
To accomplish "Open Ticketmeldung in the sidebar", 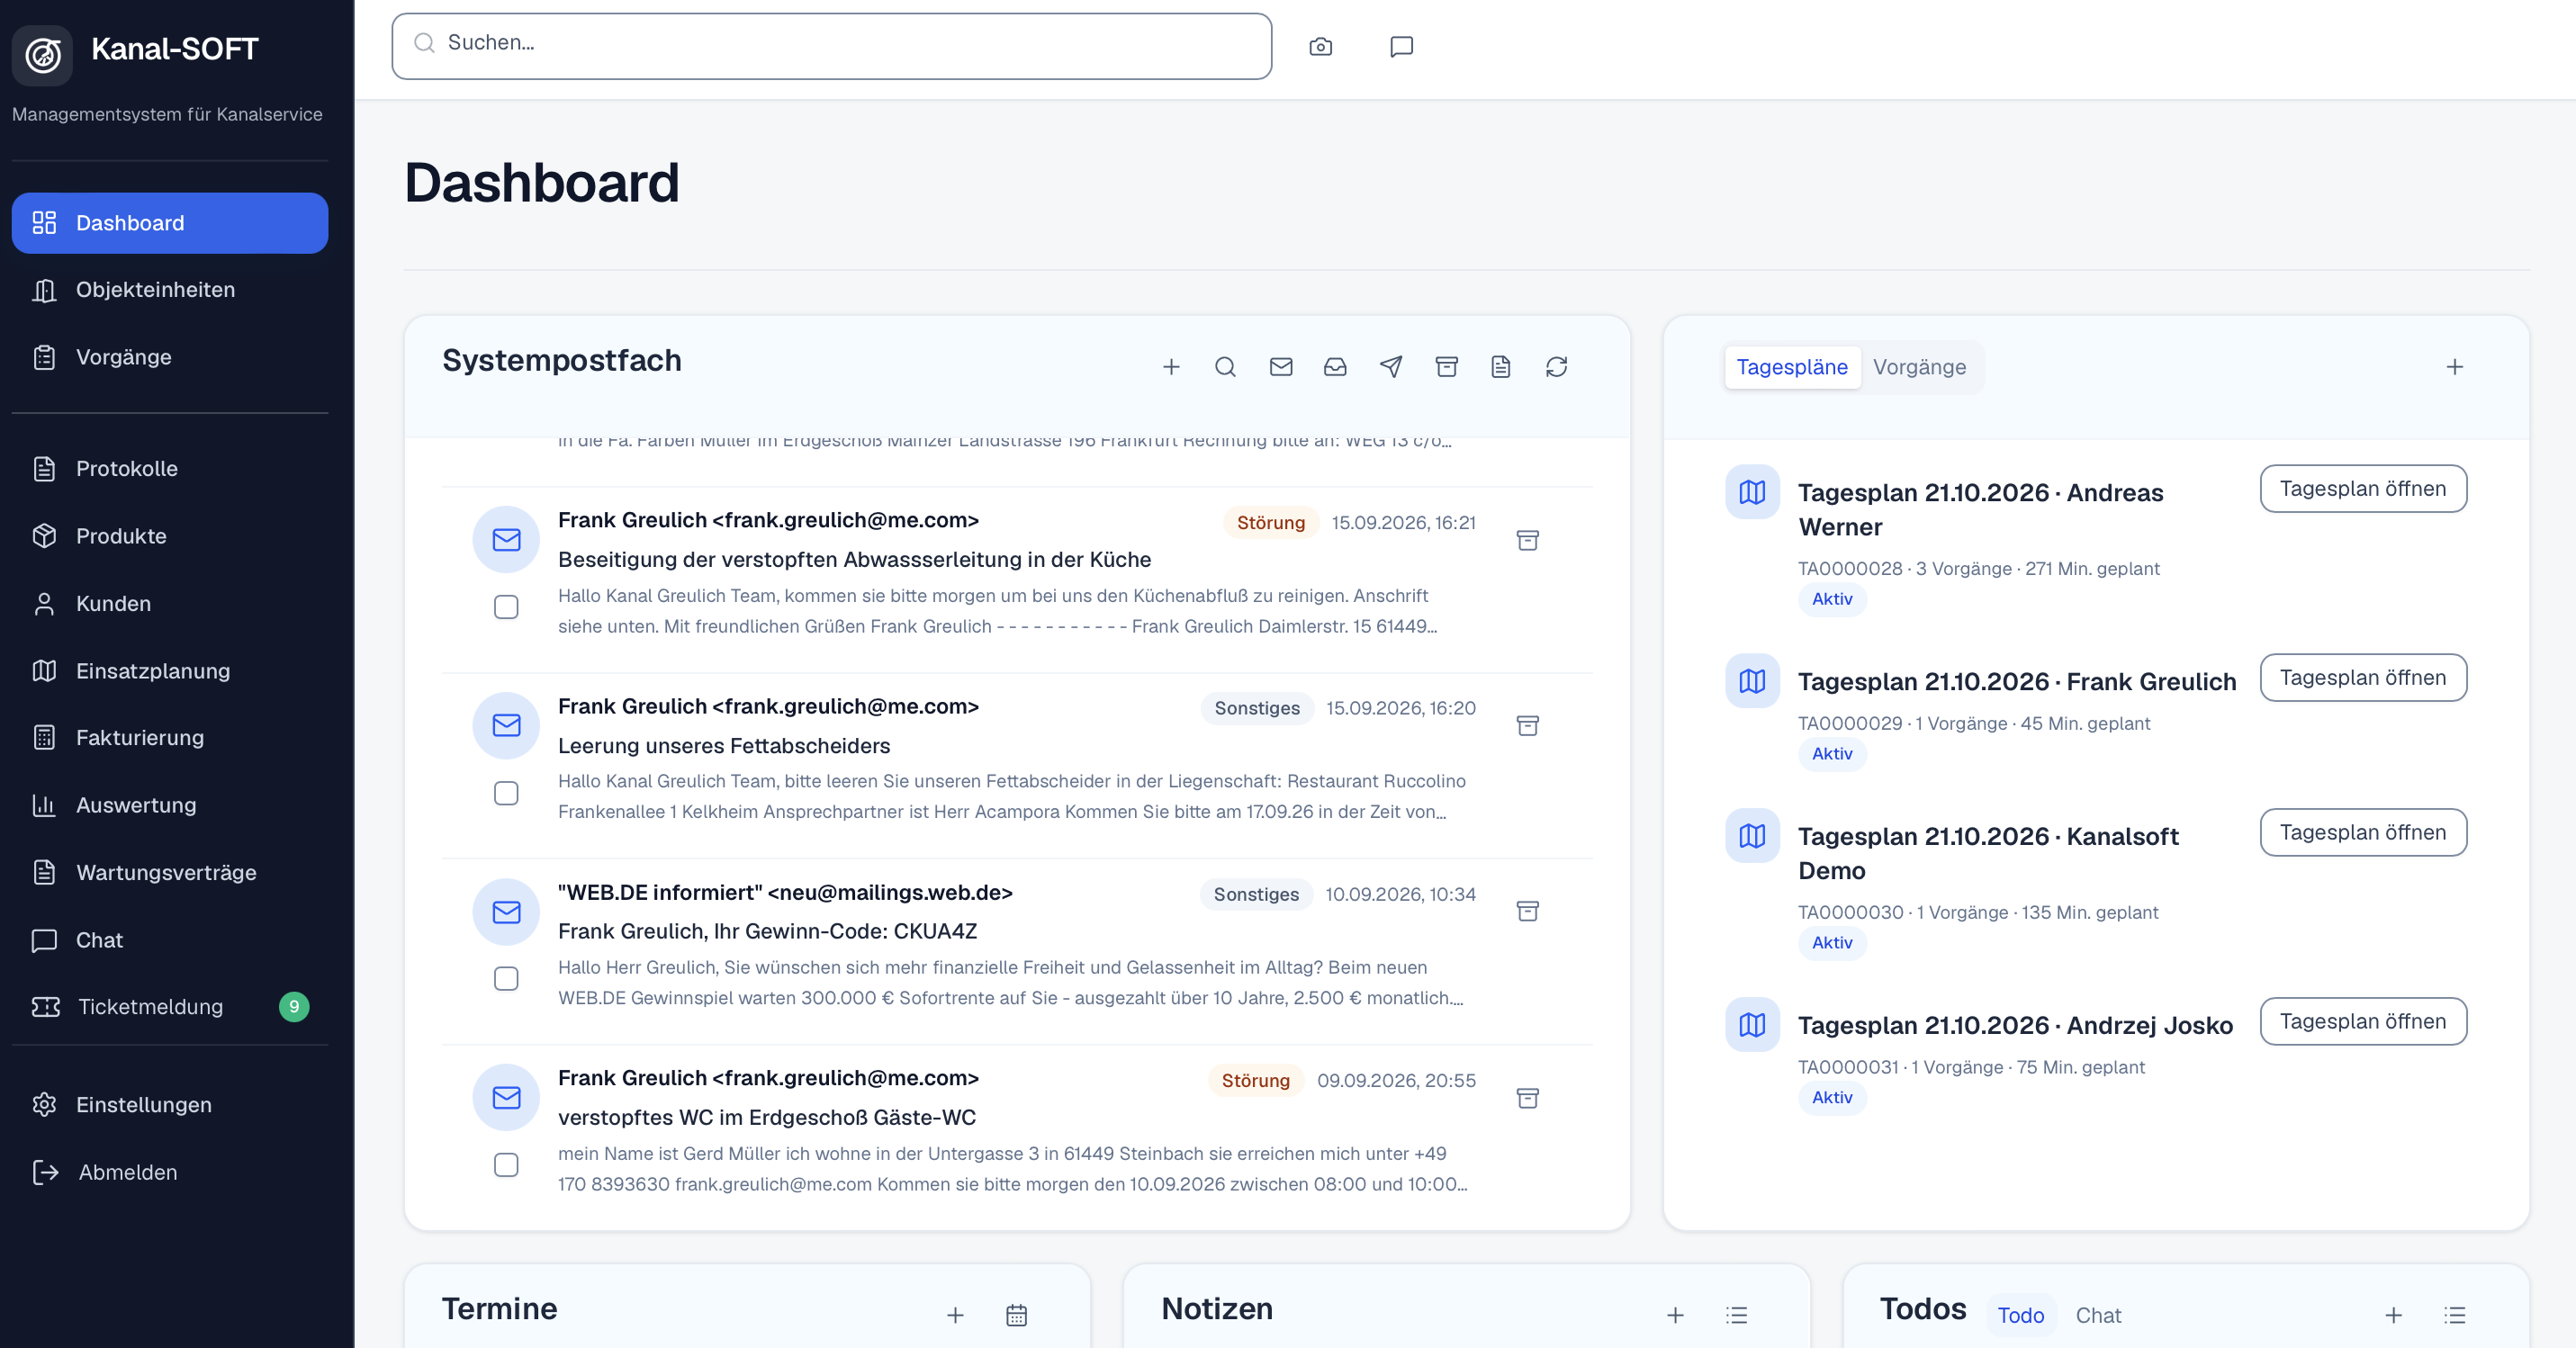I will click(x=170, y=1006).
